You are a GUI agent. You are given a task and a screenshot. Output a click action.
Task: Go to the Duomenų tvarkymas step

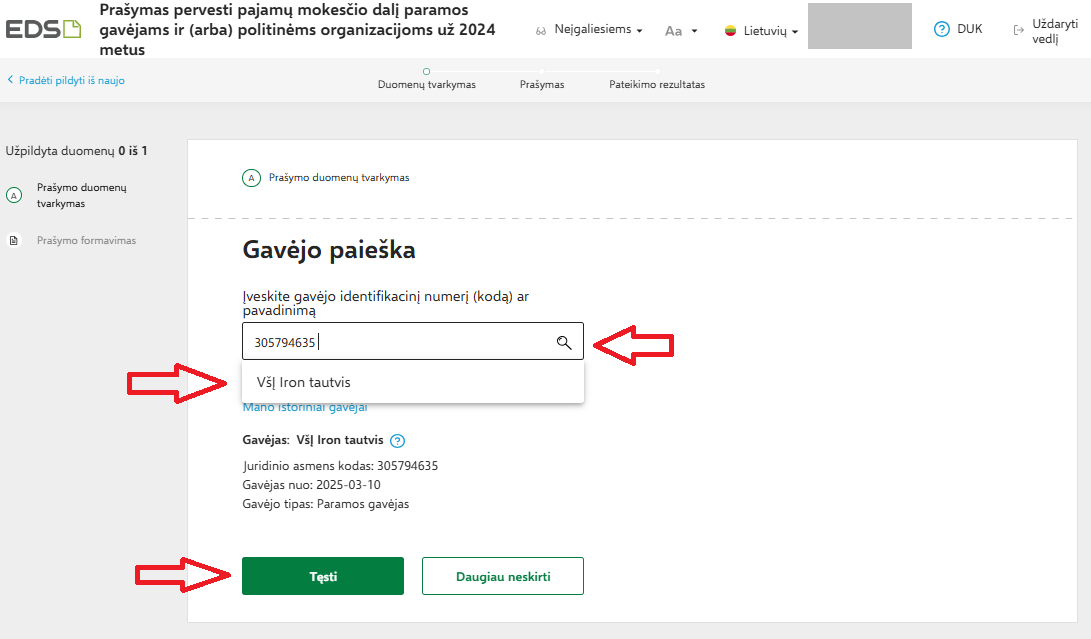pos(427,84)
